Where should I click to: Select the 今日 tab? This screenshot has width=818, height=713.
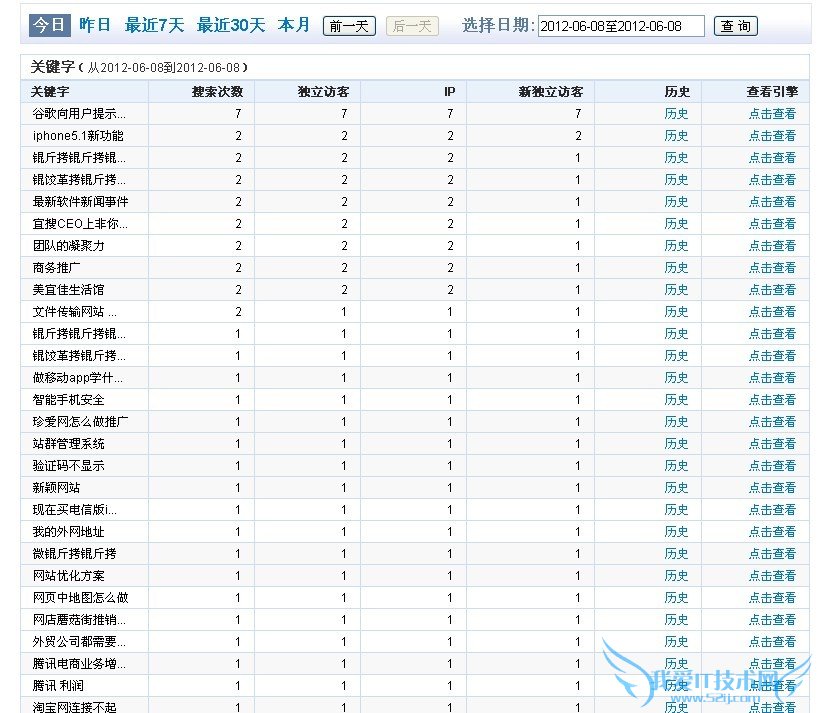click(50, 25)
